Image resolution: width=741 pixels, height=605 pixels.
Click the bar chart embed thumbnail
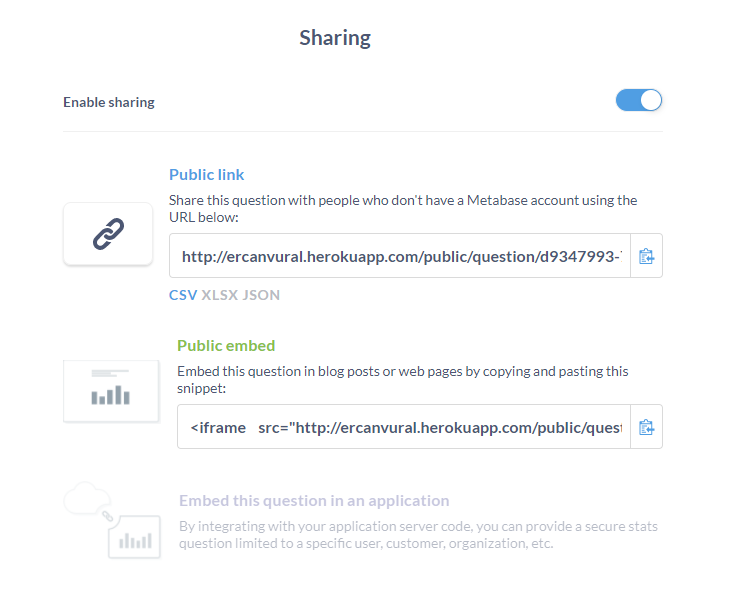[x=111, y=390]
